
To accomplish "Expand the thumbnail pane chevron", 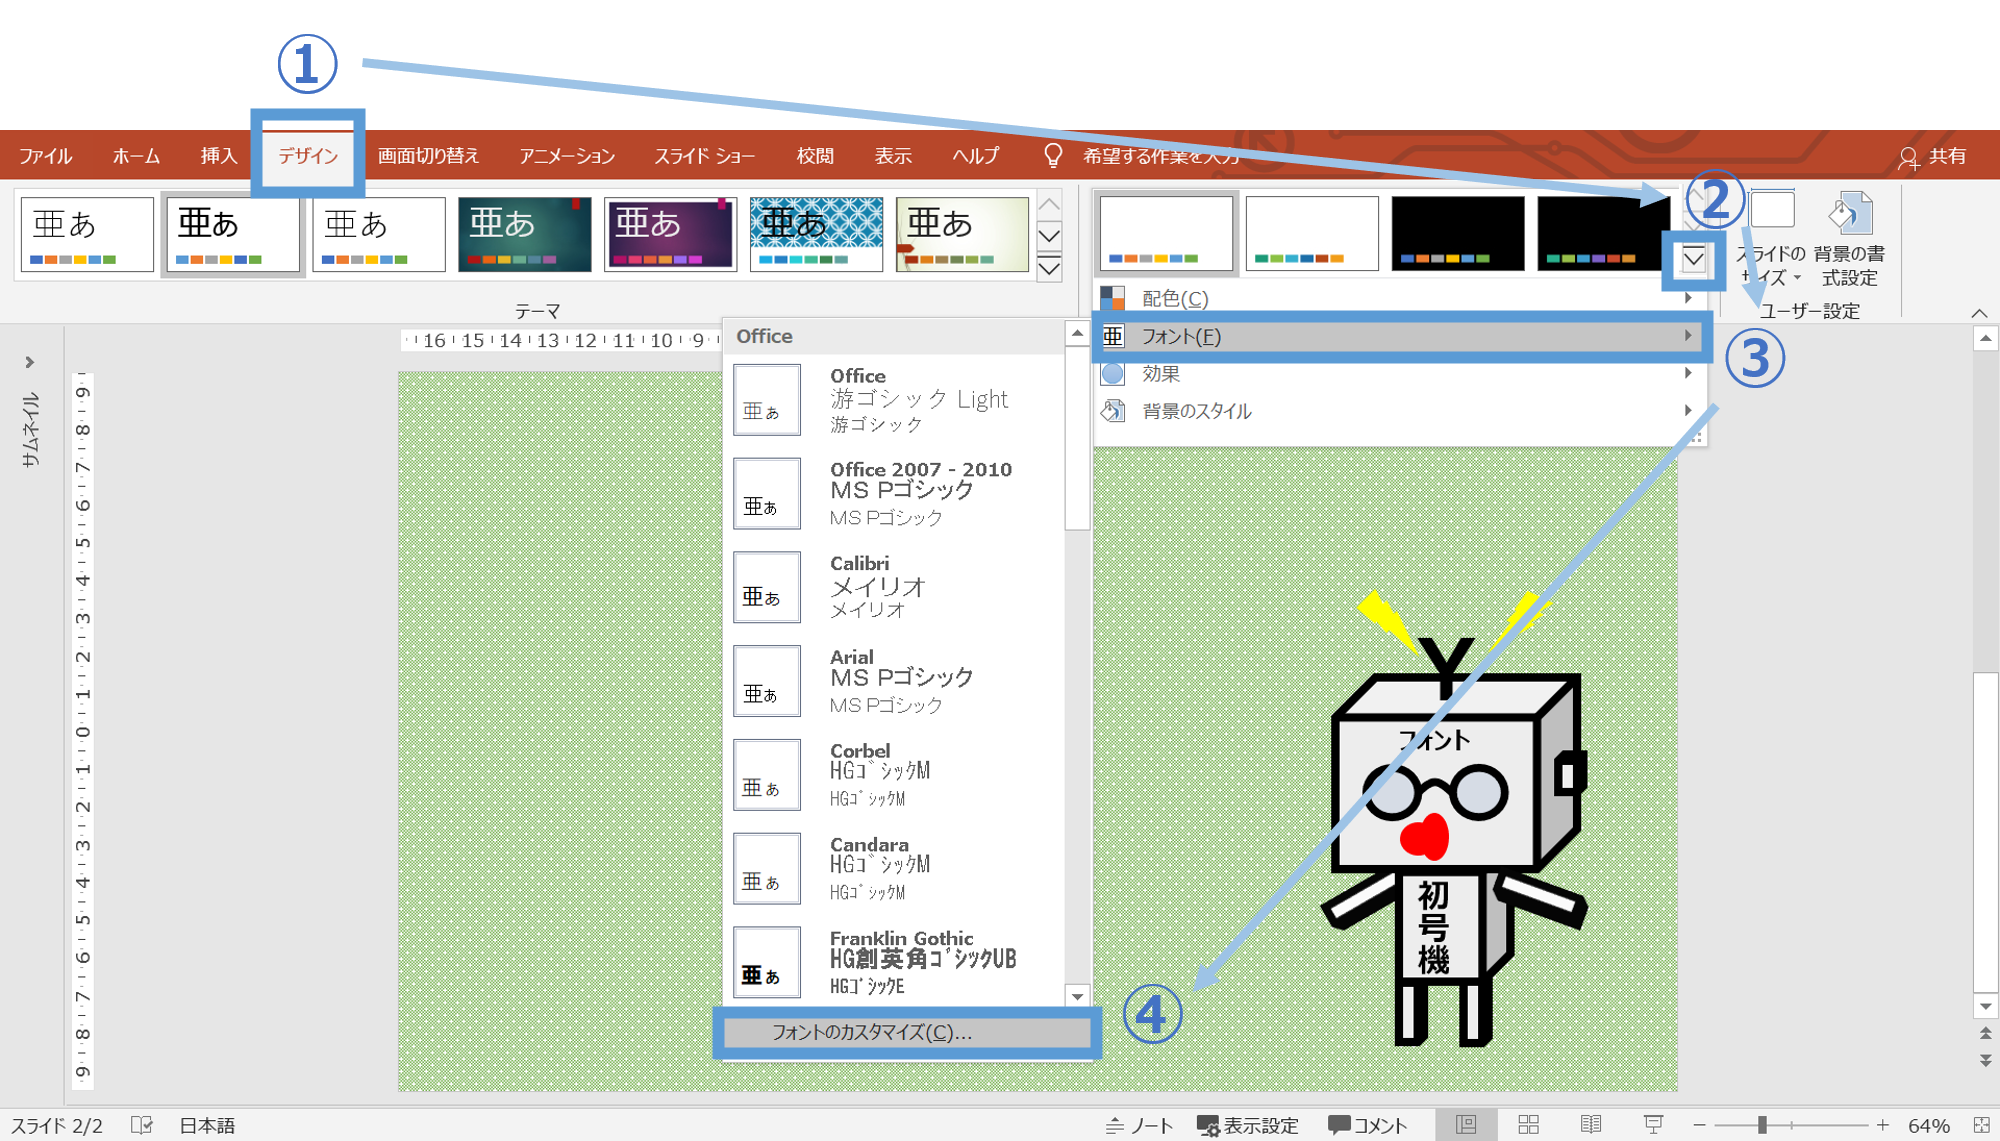I will click(29, 362).
